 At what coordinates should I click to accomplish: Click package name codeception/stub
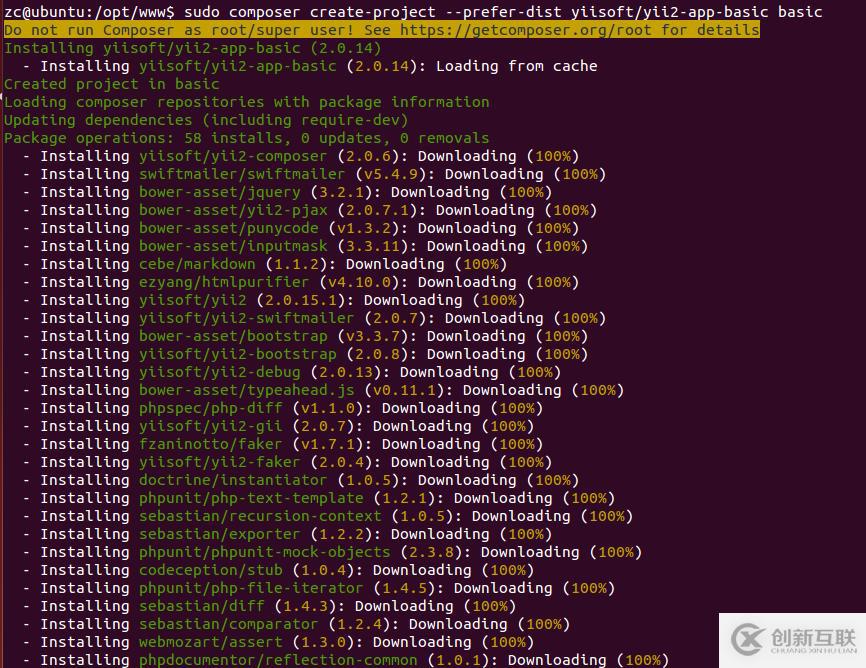(x=210, y=570)
